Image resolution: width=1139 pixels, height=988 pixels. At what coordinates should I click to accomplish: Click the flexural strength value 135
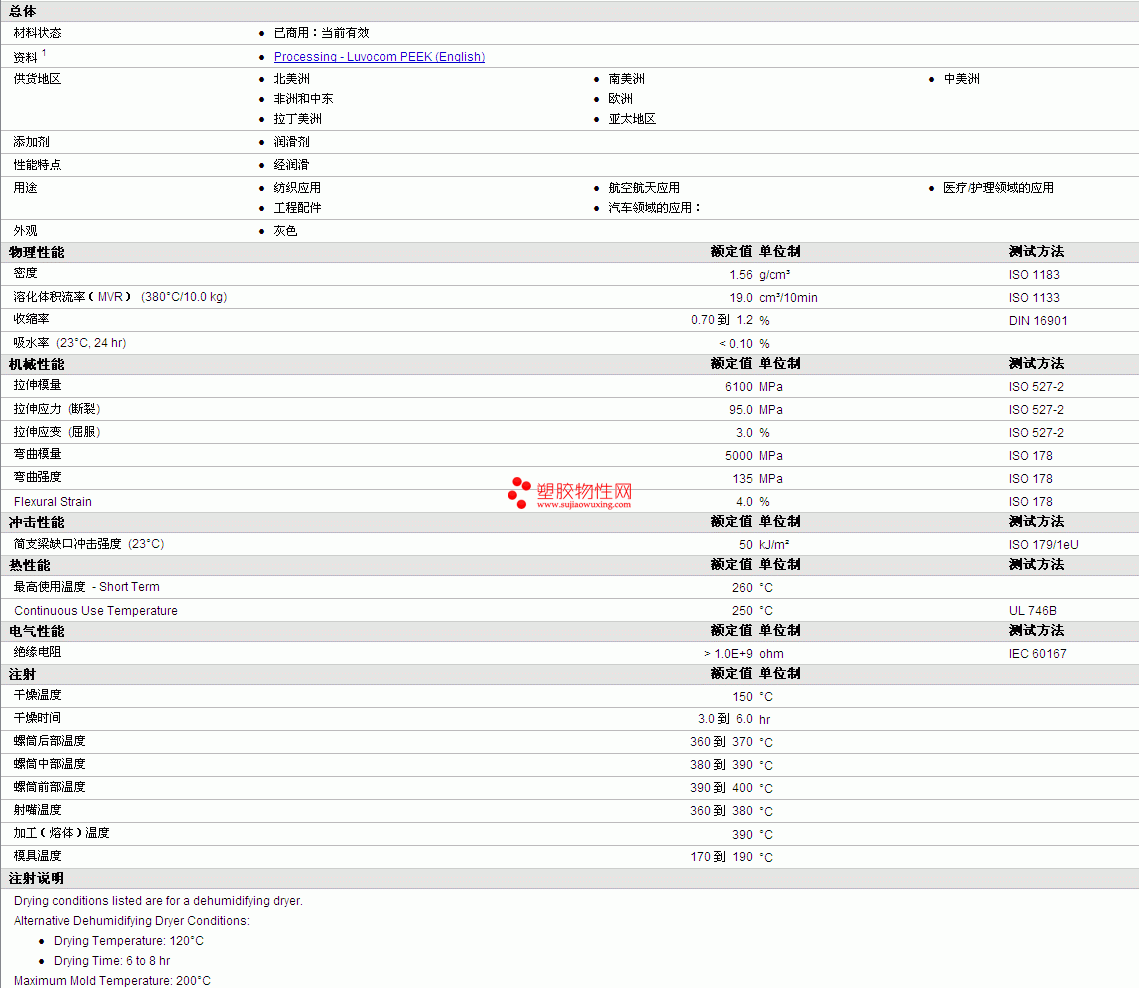[x=742, y=479]
